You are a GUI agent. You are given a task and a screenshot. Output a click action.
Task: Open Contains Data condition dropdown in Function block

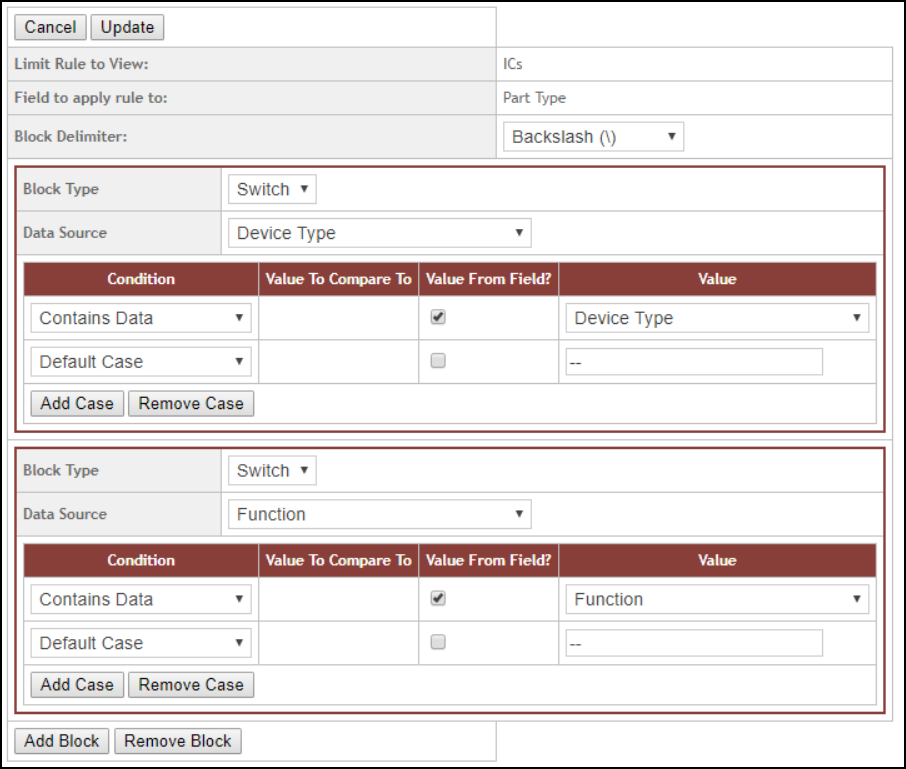(x=140, y=599)
